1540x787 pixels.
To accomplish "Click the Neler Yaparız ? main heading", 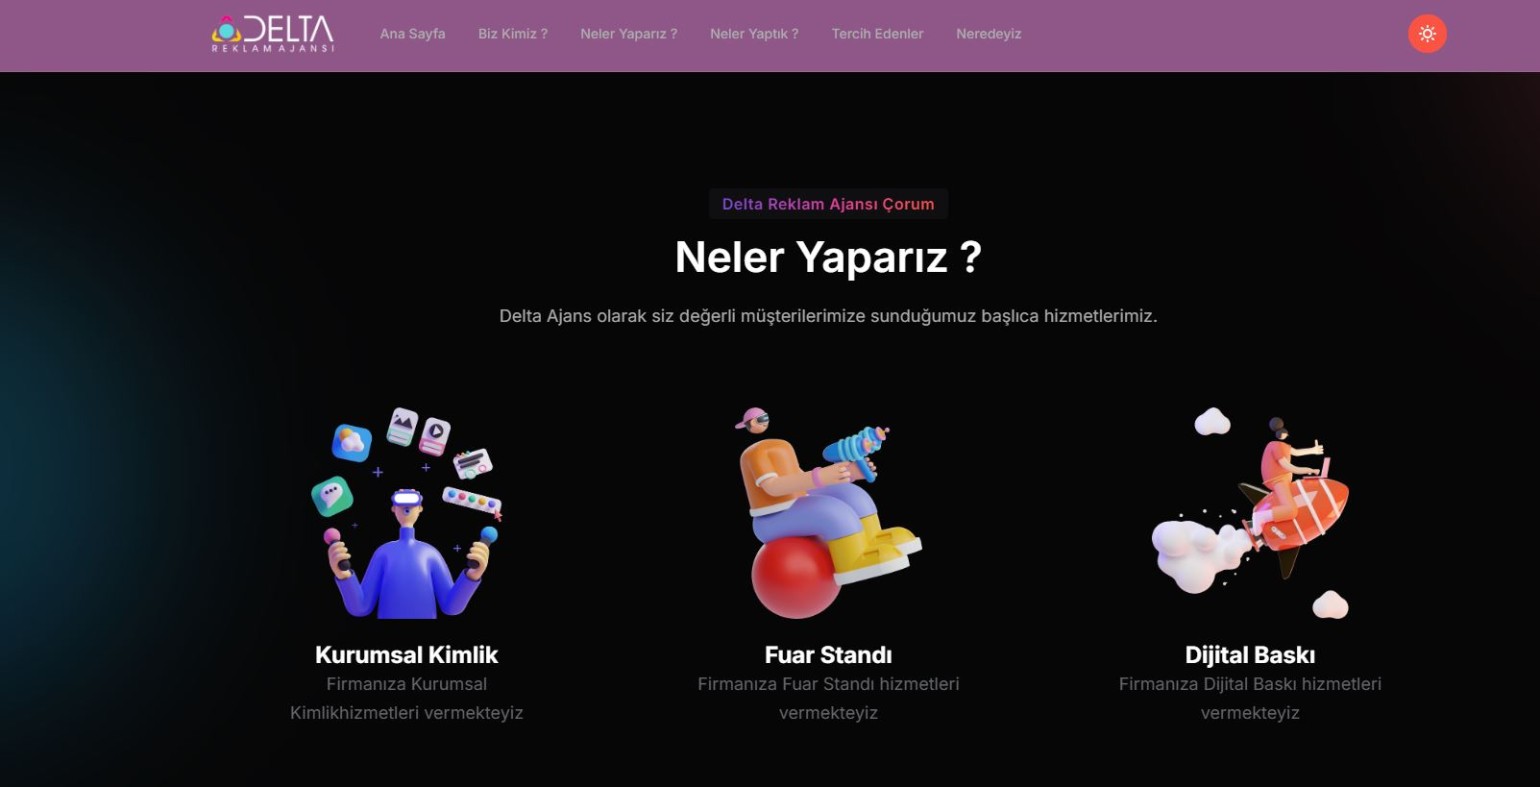I will coord(828,257).
